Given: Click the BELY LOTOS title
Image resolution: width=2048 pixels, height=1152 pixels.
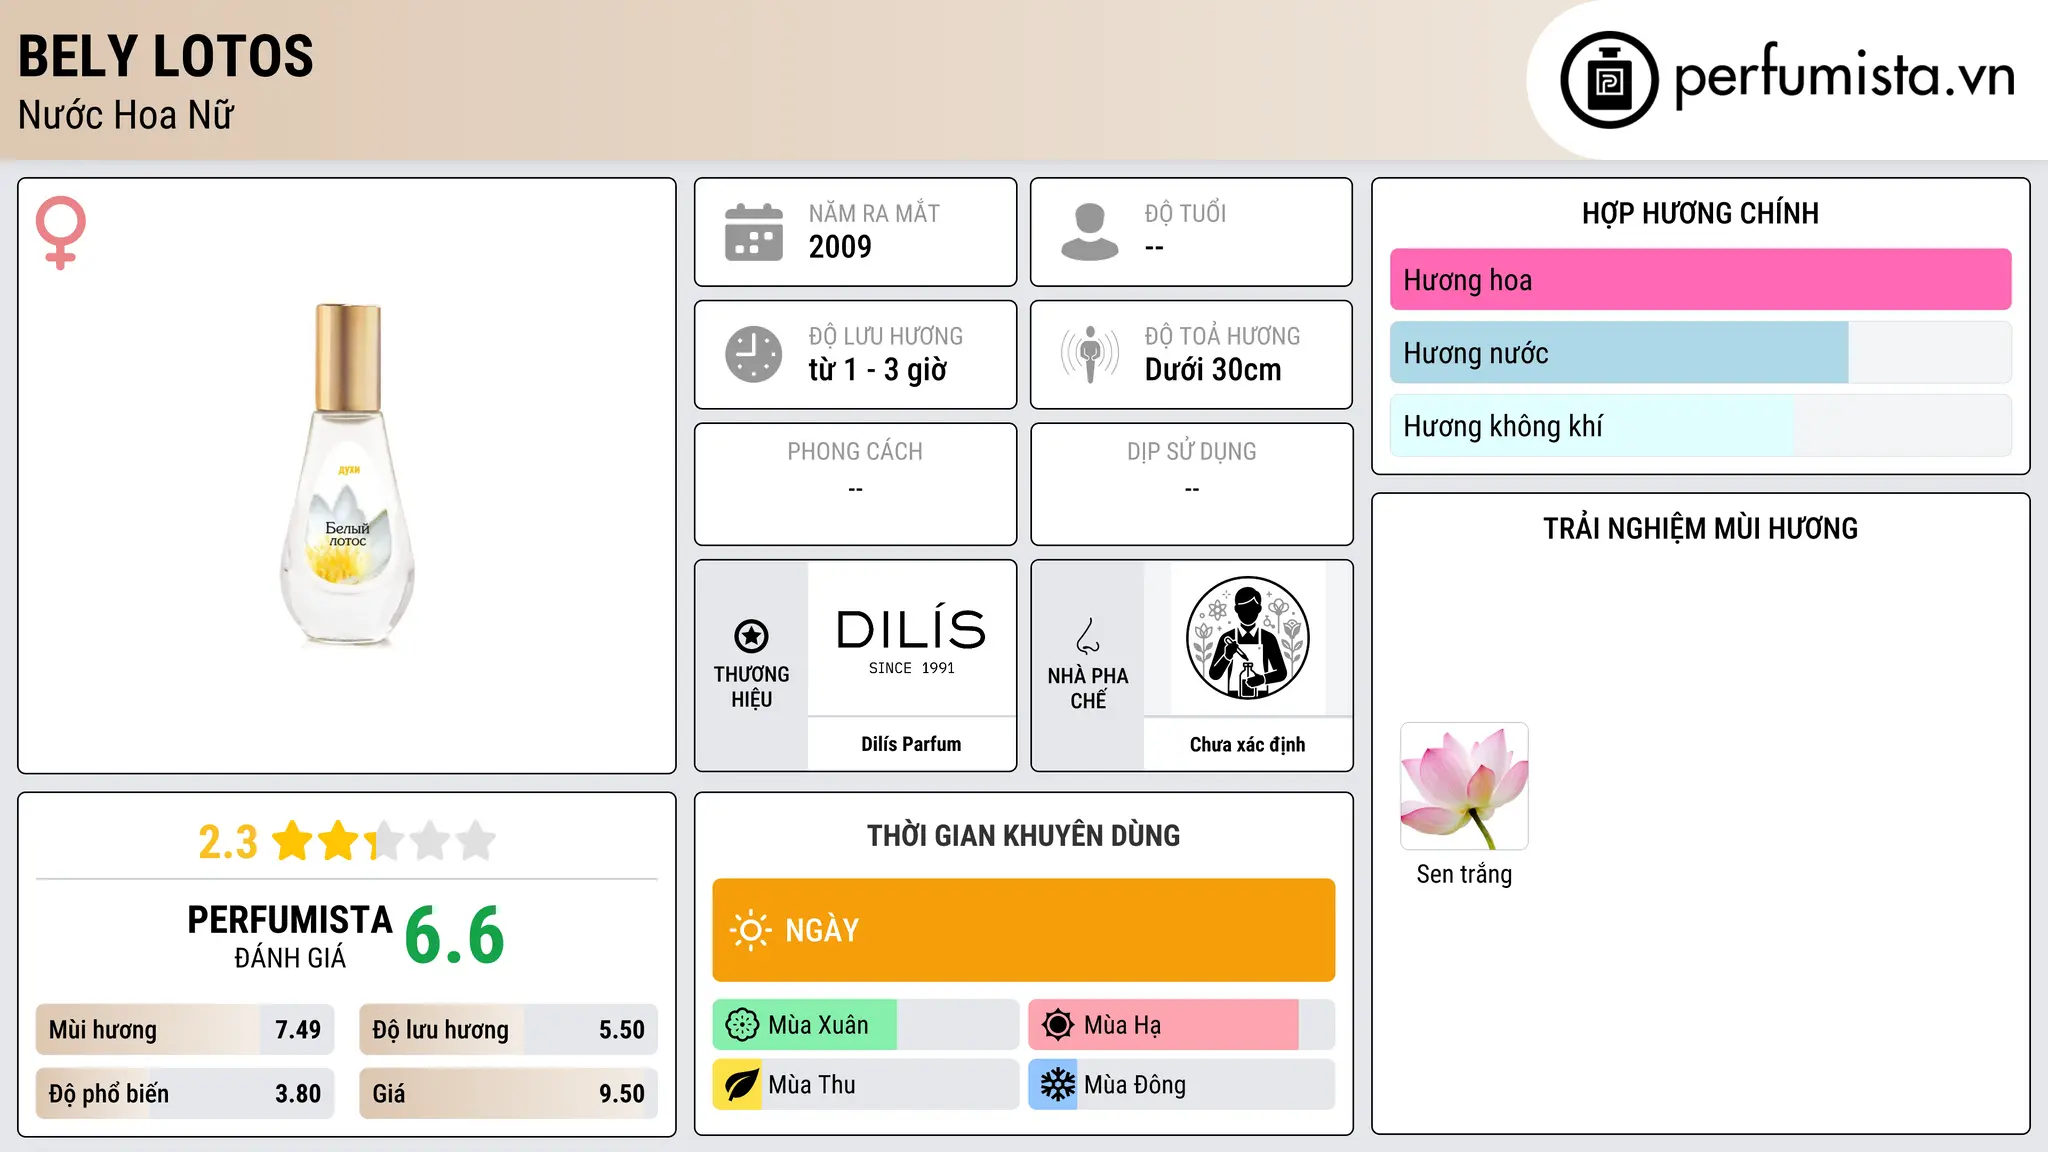Looking at the screenshot, I should point(166,56).
